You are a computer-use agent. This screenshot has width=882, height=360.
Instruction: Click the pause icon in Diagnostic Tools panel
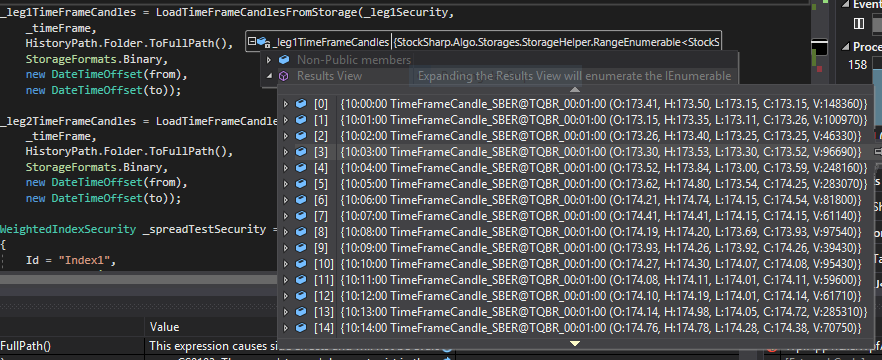coord(859,23)
